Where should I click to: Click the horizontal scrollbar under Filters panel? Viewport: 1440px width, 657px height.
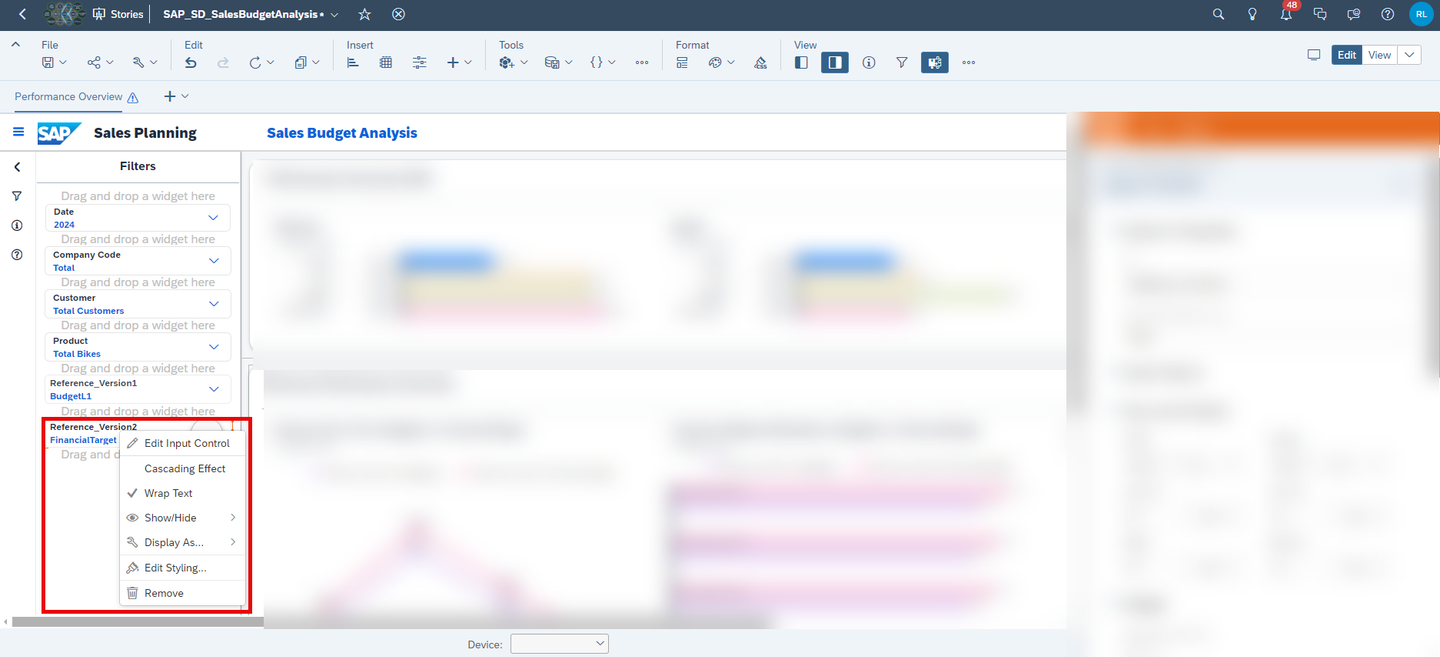pos(138,622)
